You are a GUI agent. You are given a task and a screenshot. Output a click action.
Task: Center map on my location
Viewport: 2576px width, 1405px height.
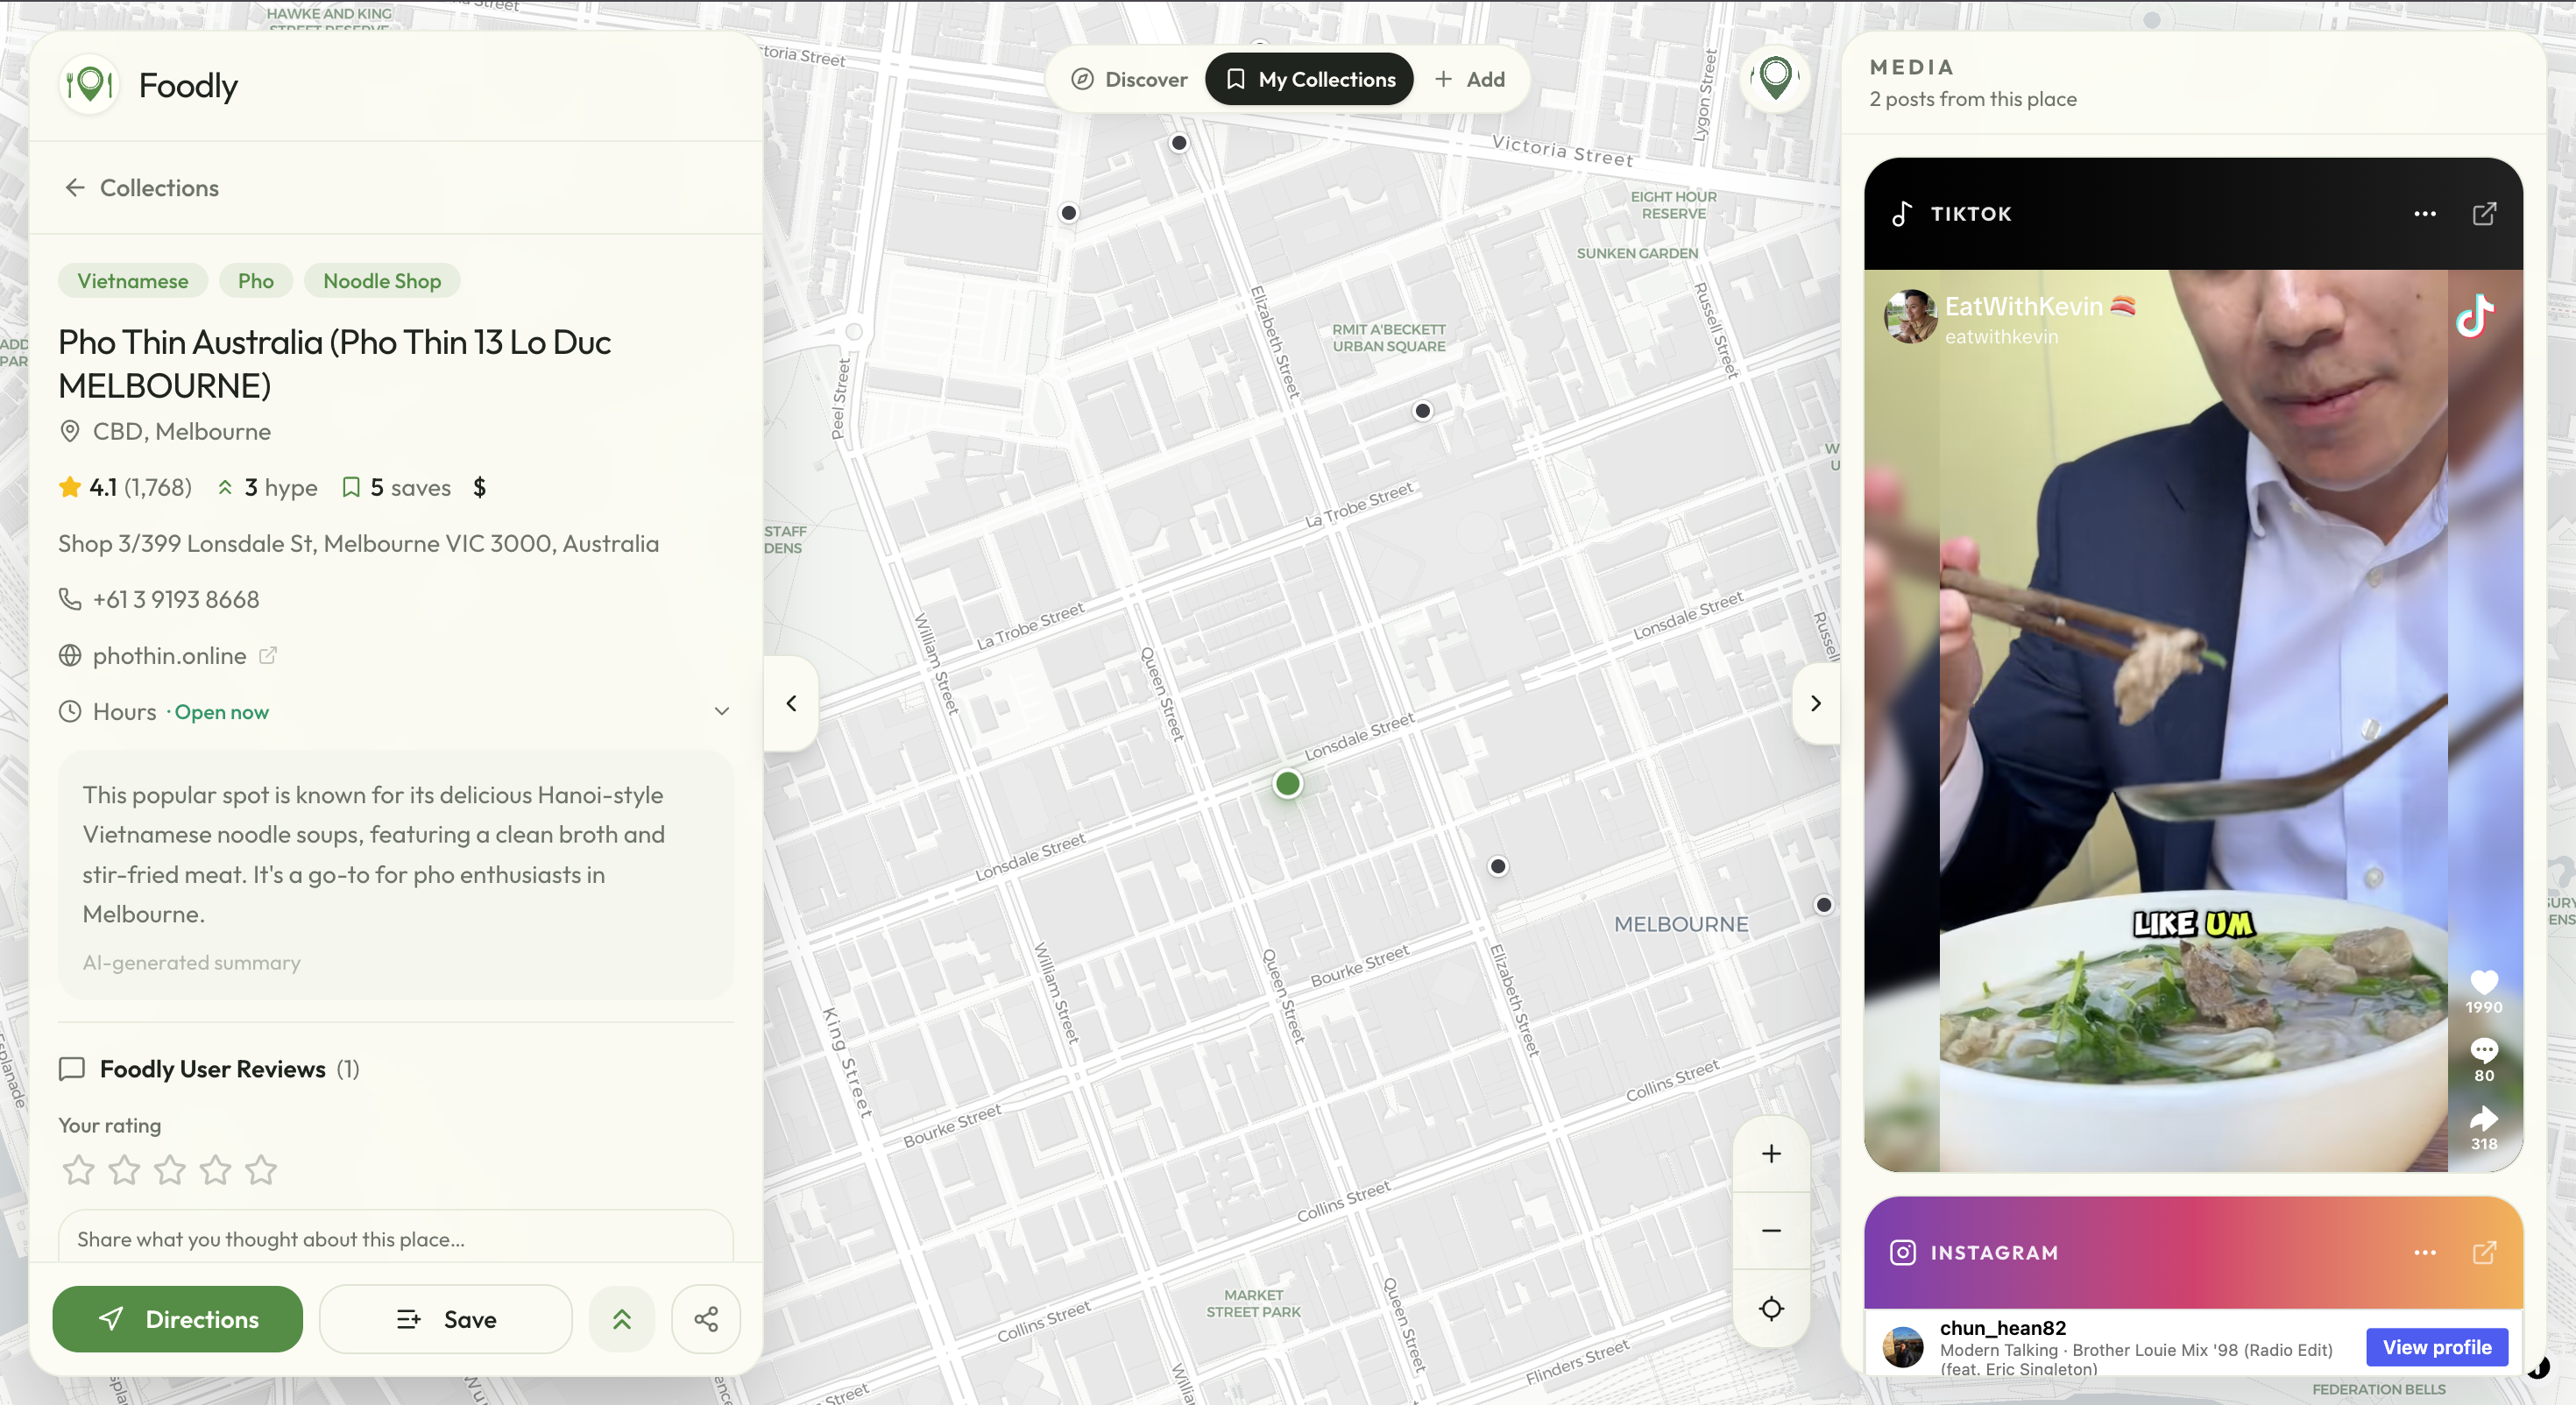click(1771, 1308)
